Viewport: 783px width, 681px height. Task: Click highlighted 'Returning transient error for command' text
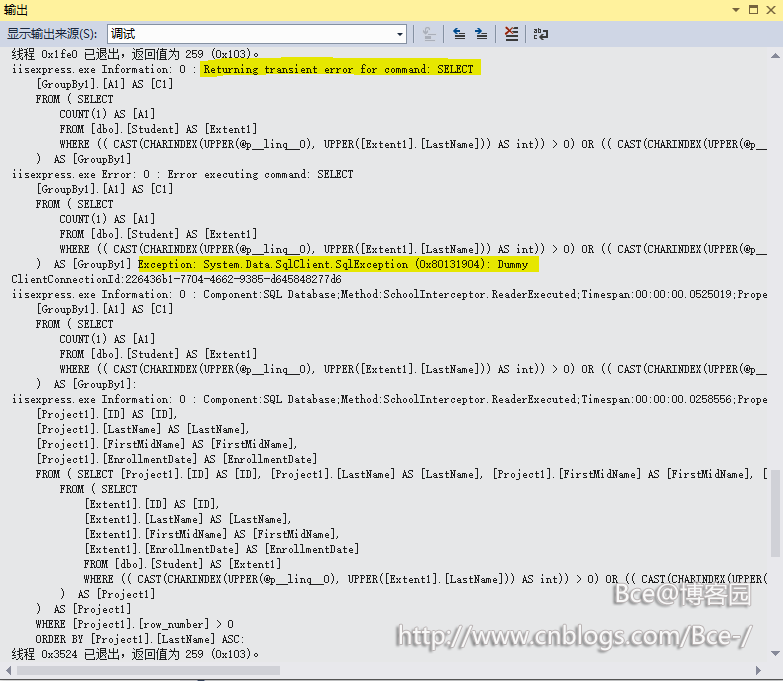tap(338, 69)
